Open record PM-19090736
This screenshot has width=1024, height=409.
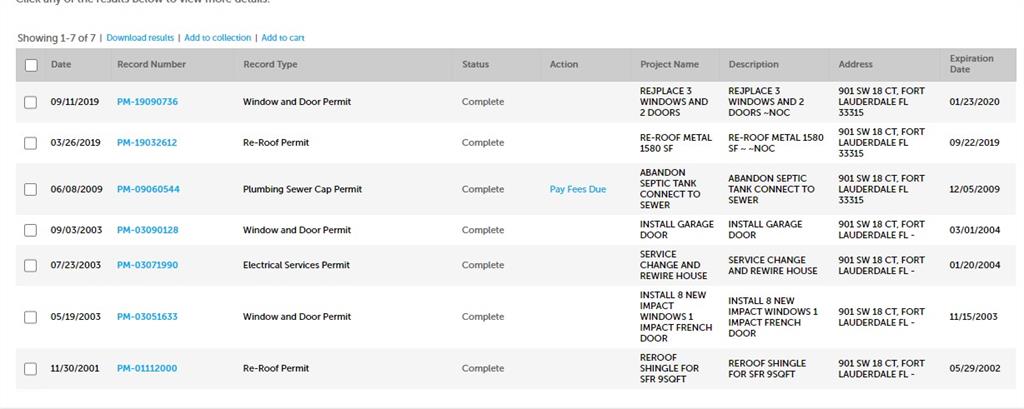pos(147,102)
